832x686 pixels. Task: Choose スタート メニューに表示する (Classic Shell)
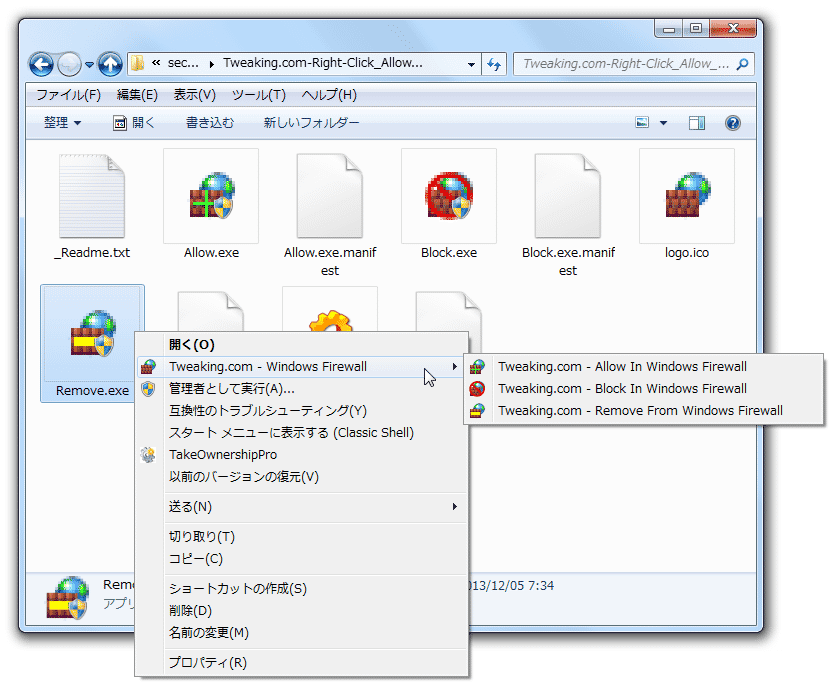click(301, 432)
